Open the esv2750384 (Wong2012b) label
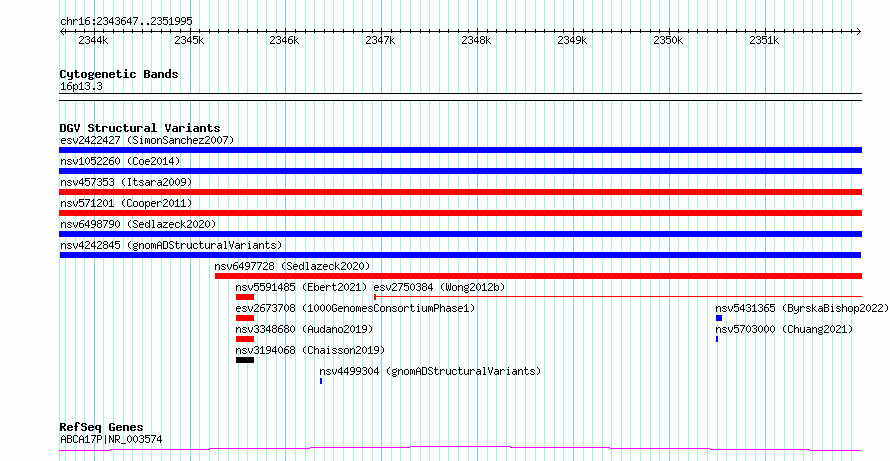Image resolution: width=890 pixels, height=461 pixels. pos(439,287)
